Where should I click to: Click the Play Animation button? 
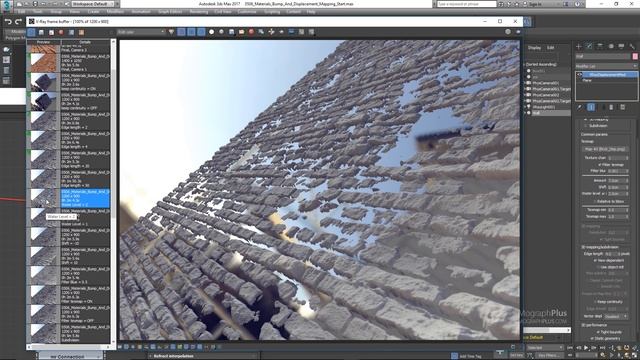[586, 348]
